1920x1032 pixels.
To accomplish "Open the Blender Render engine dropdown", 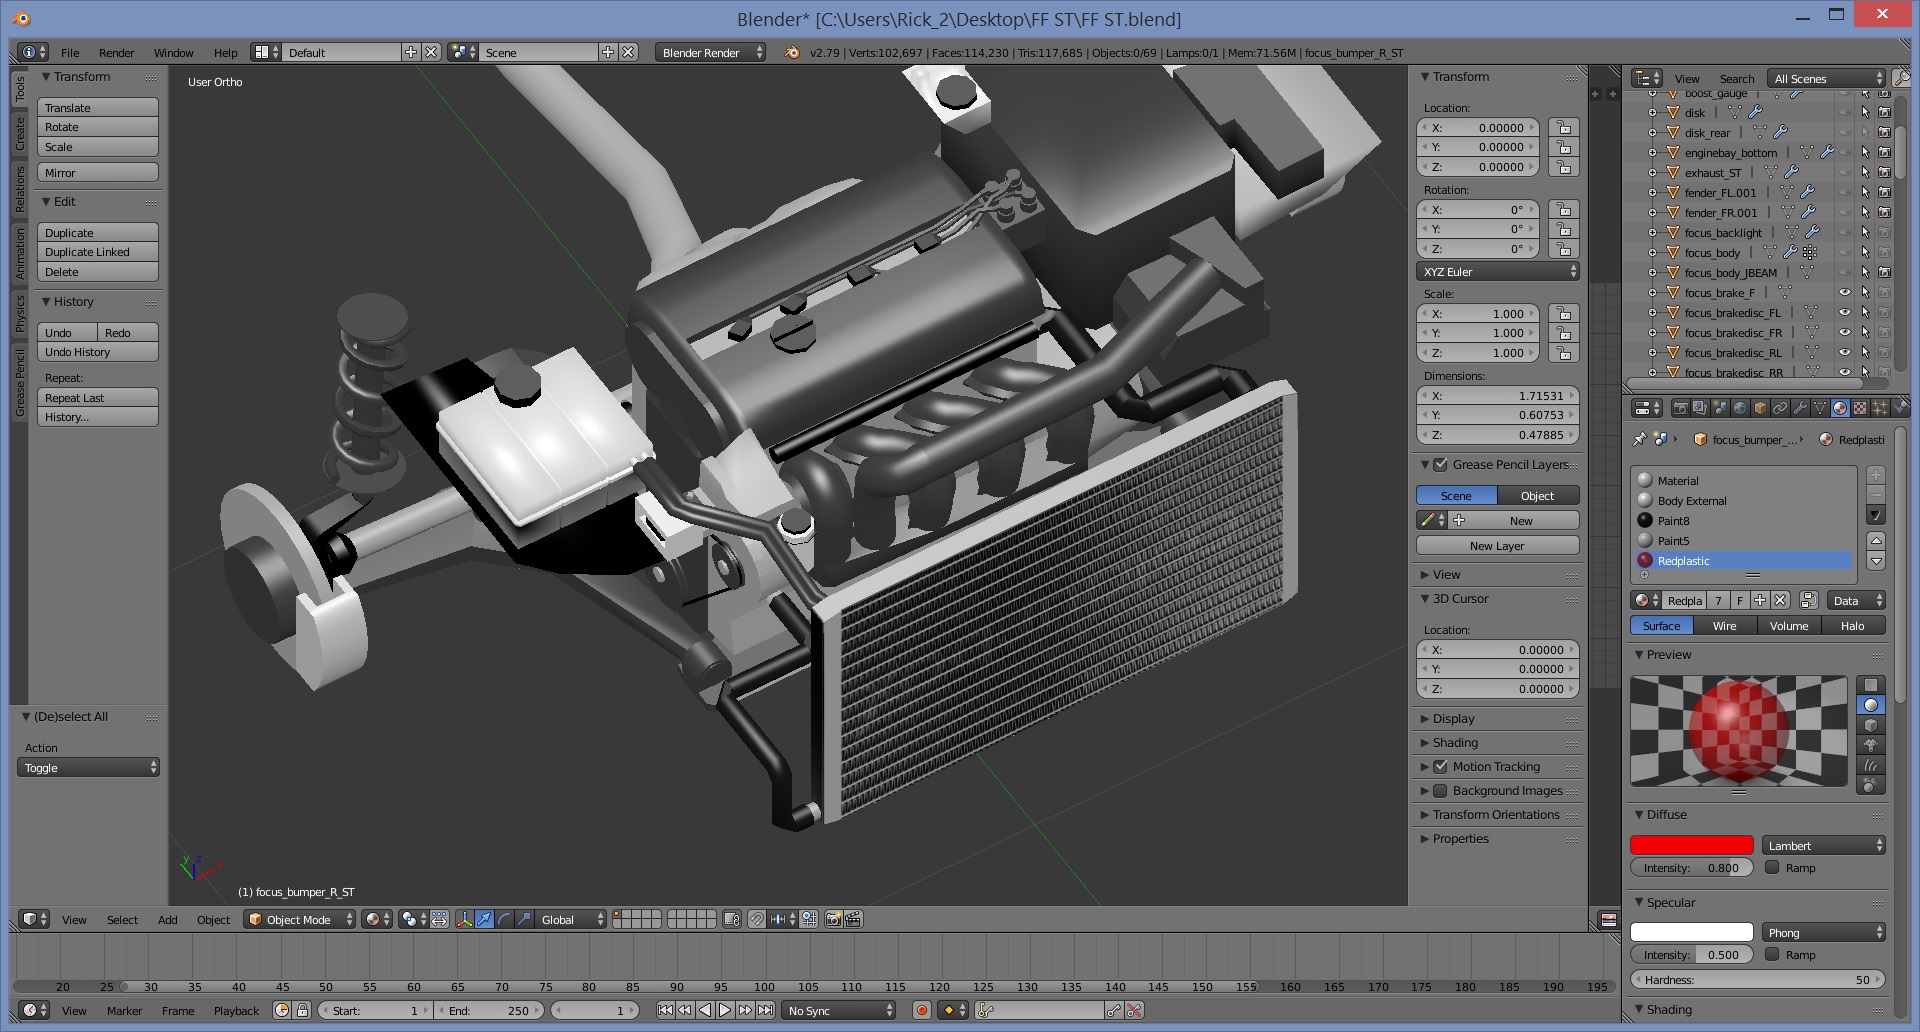I will [711, 52].
